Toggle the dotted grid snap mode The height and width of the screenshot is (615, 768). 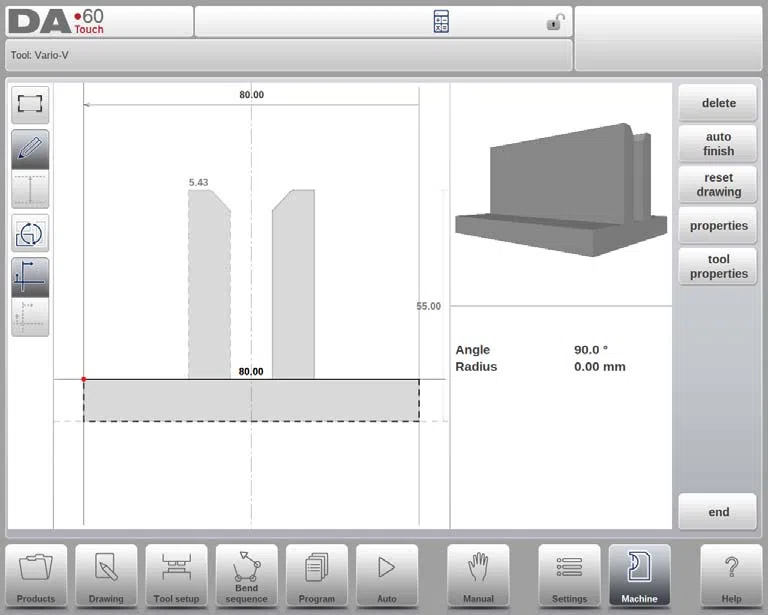point(30,317)
